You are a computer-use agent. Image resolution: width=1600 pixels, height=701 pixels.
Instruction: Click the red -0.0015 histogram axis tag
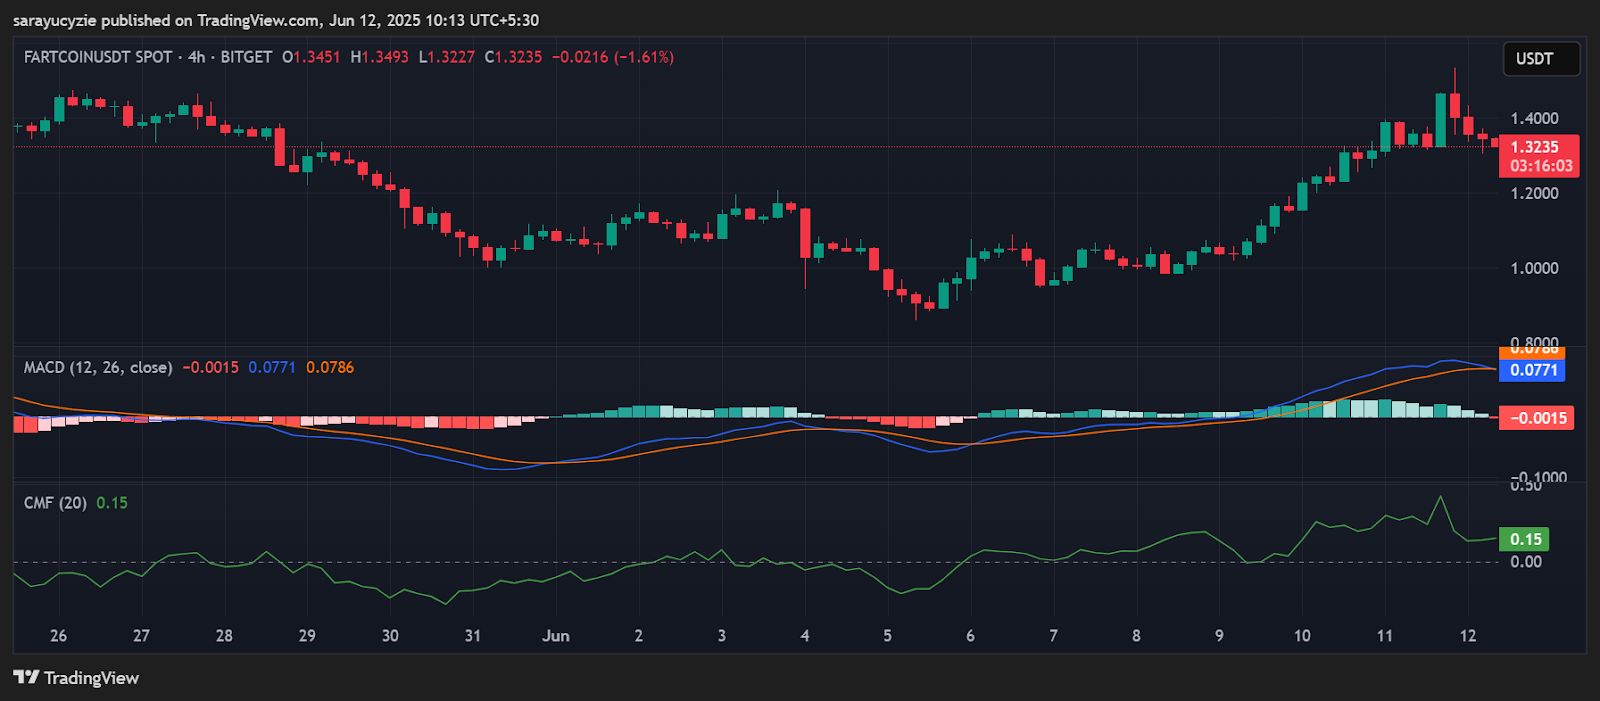click(1536, 418)
